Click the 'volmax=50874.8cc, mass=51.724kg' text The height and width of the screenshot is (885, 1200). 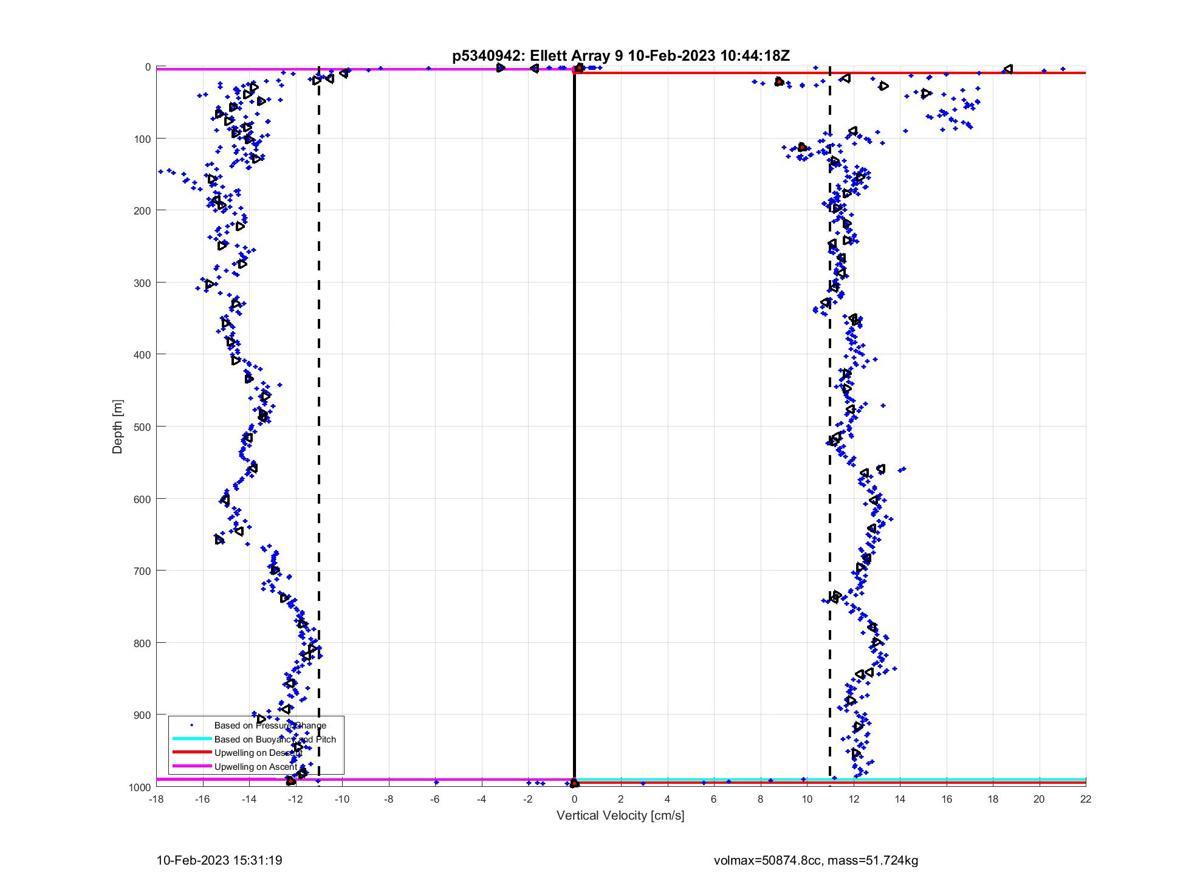tap(815, 860)
